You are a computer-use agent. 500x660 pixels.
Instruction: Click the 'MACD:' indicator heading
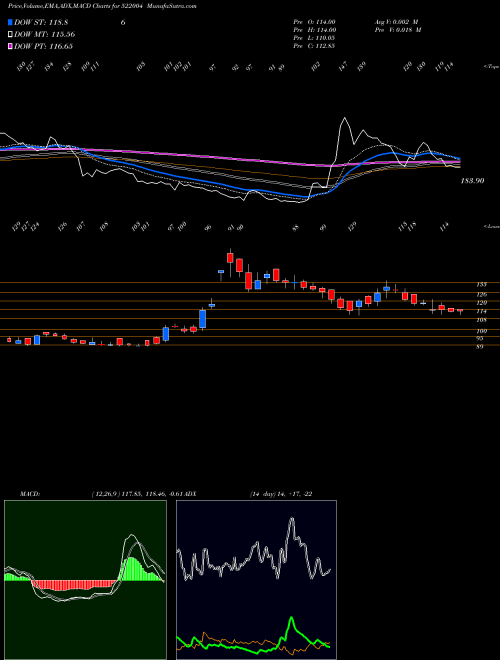tap(30, 494)
